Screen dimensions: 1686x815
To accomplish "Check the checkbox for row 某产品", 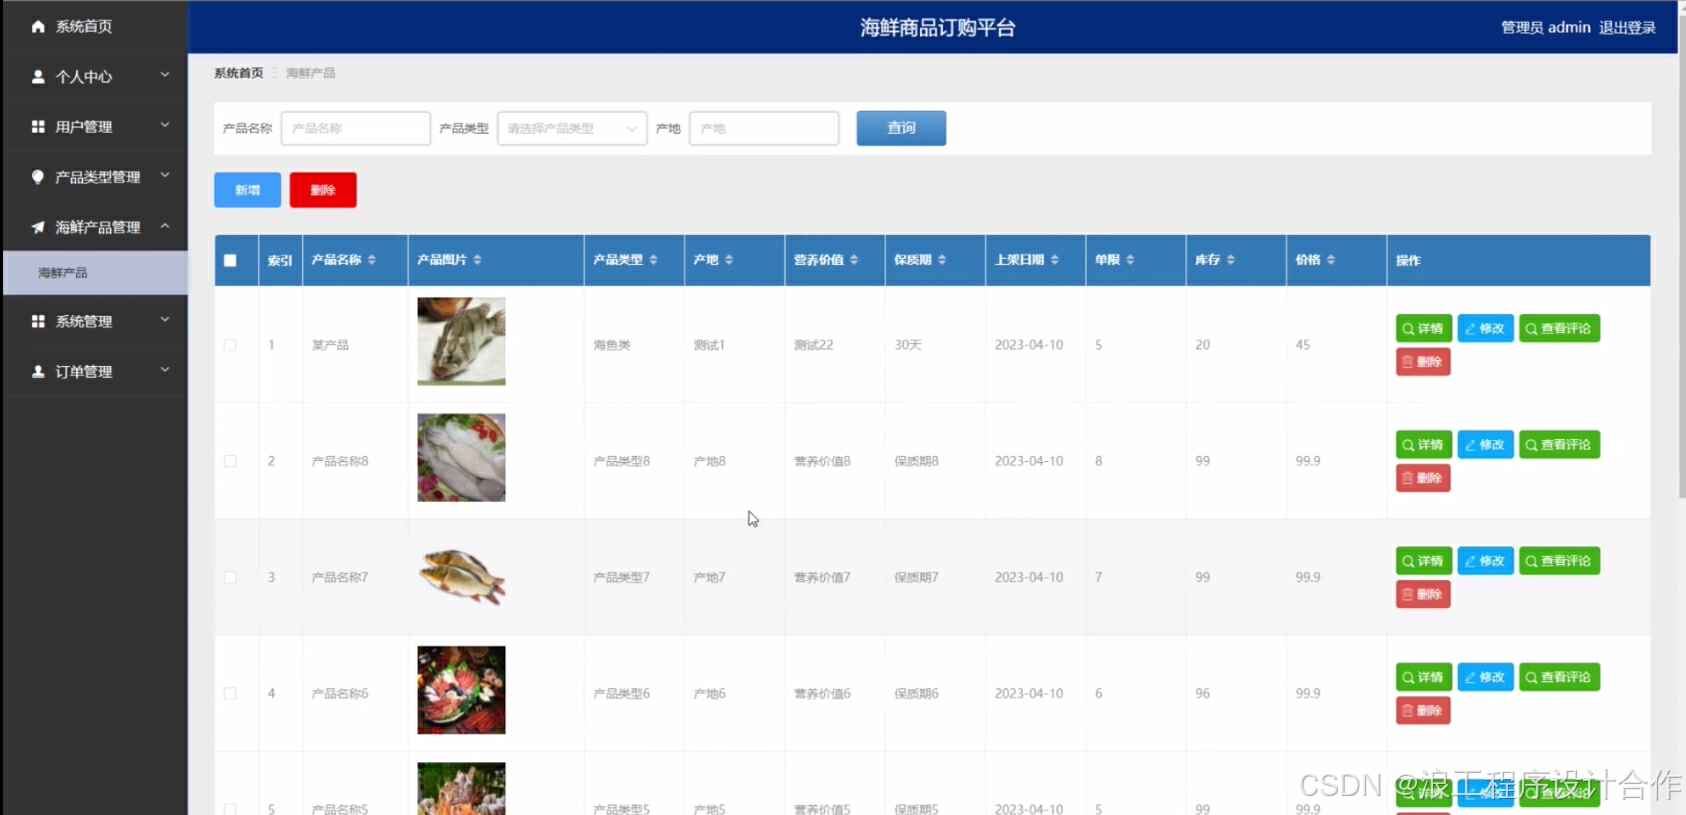I will tap(230, 345).
